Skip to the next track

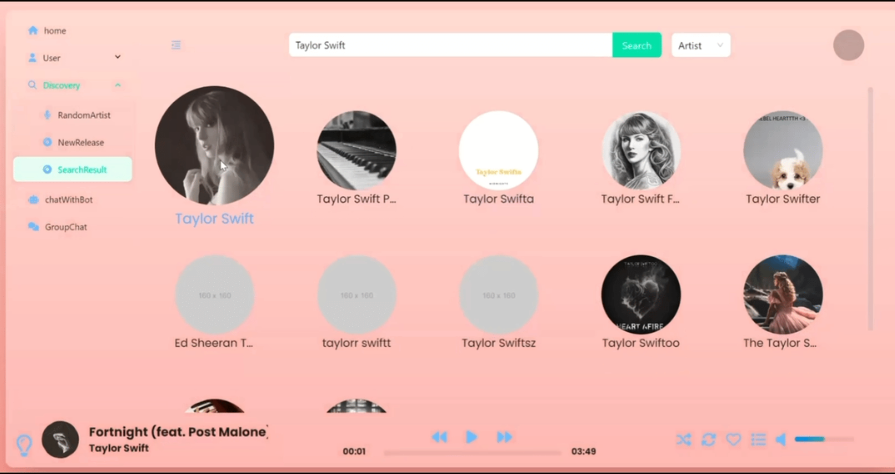point(505,437)
